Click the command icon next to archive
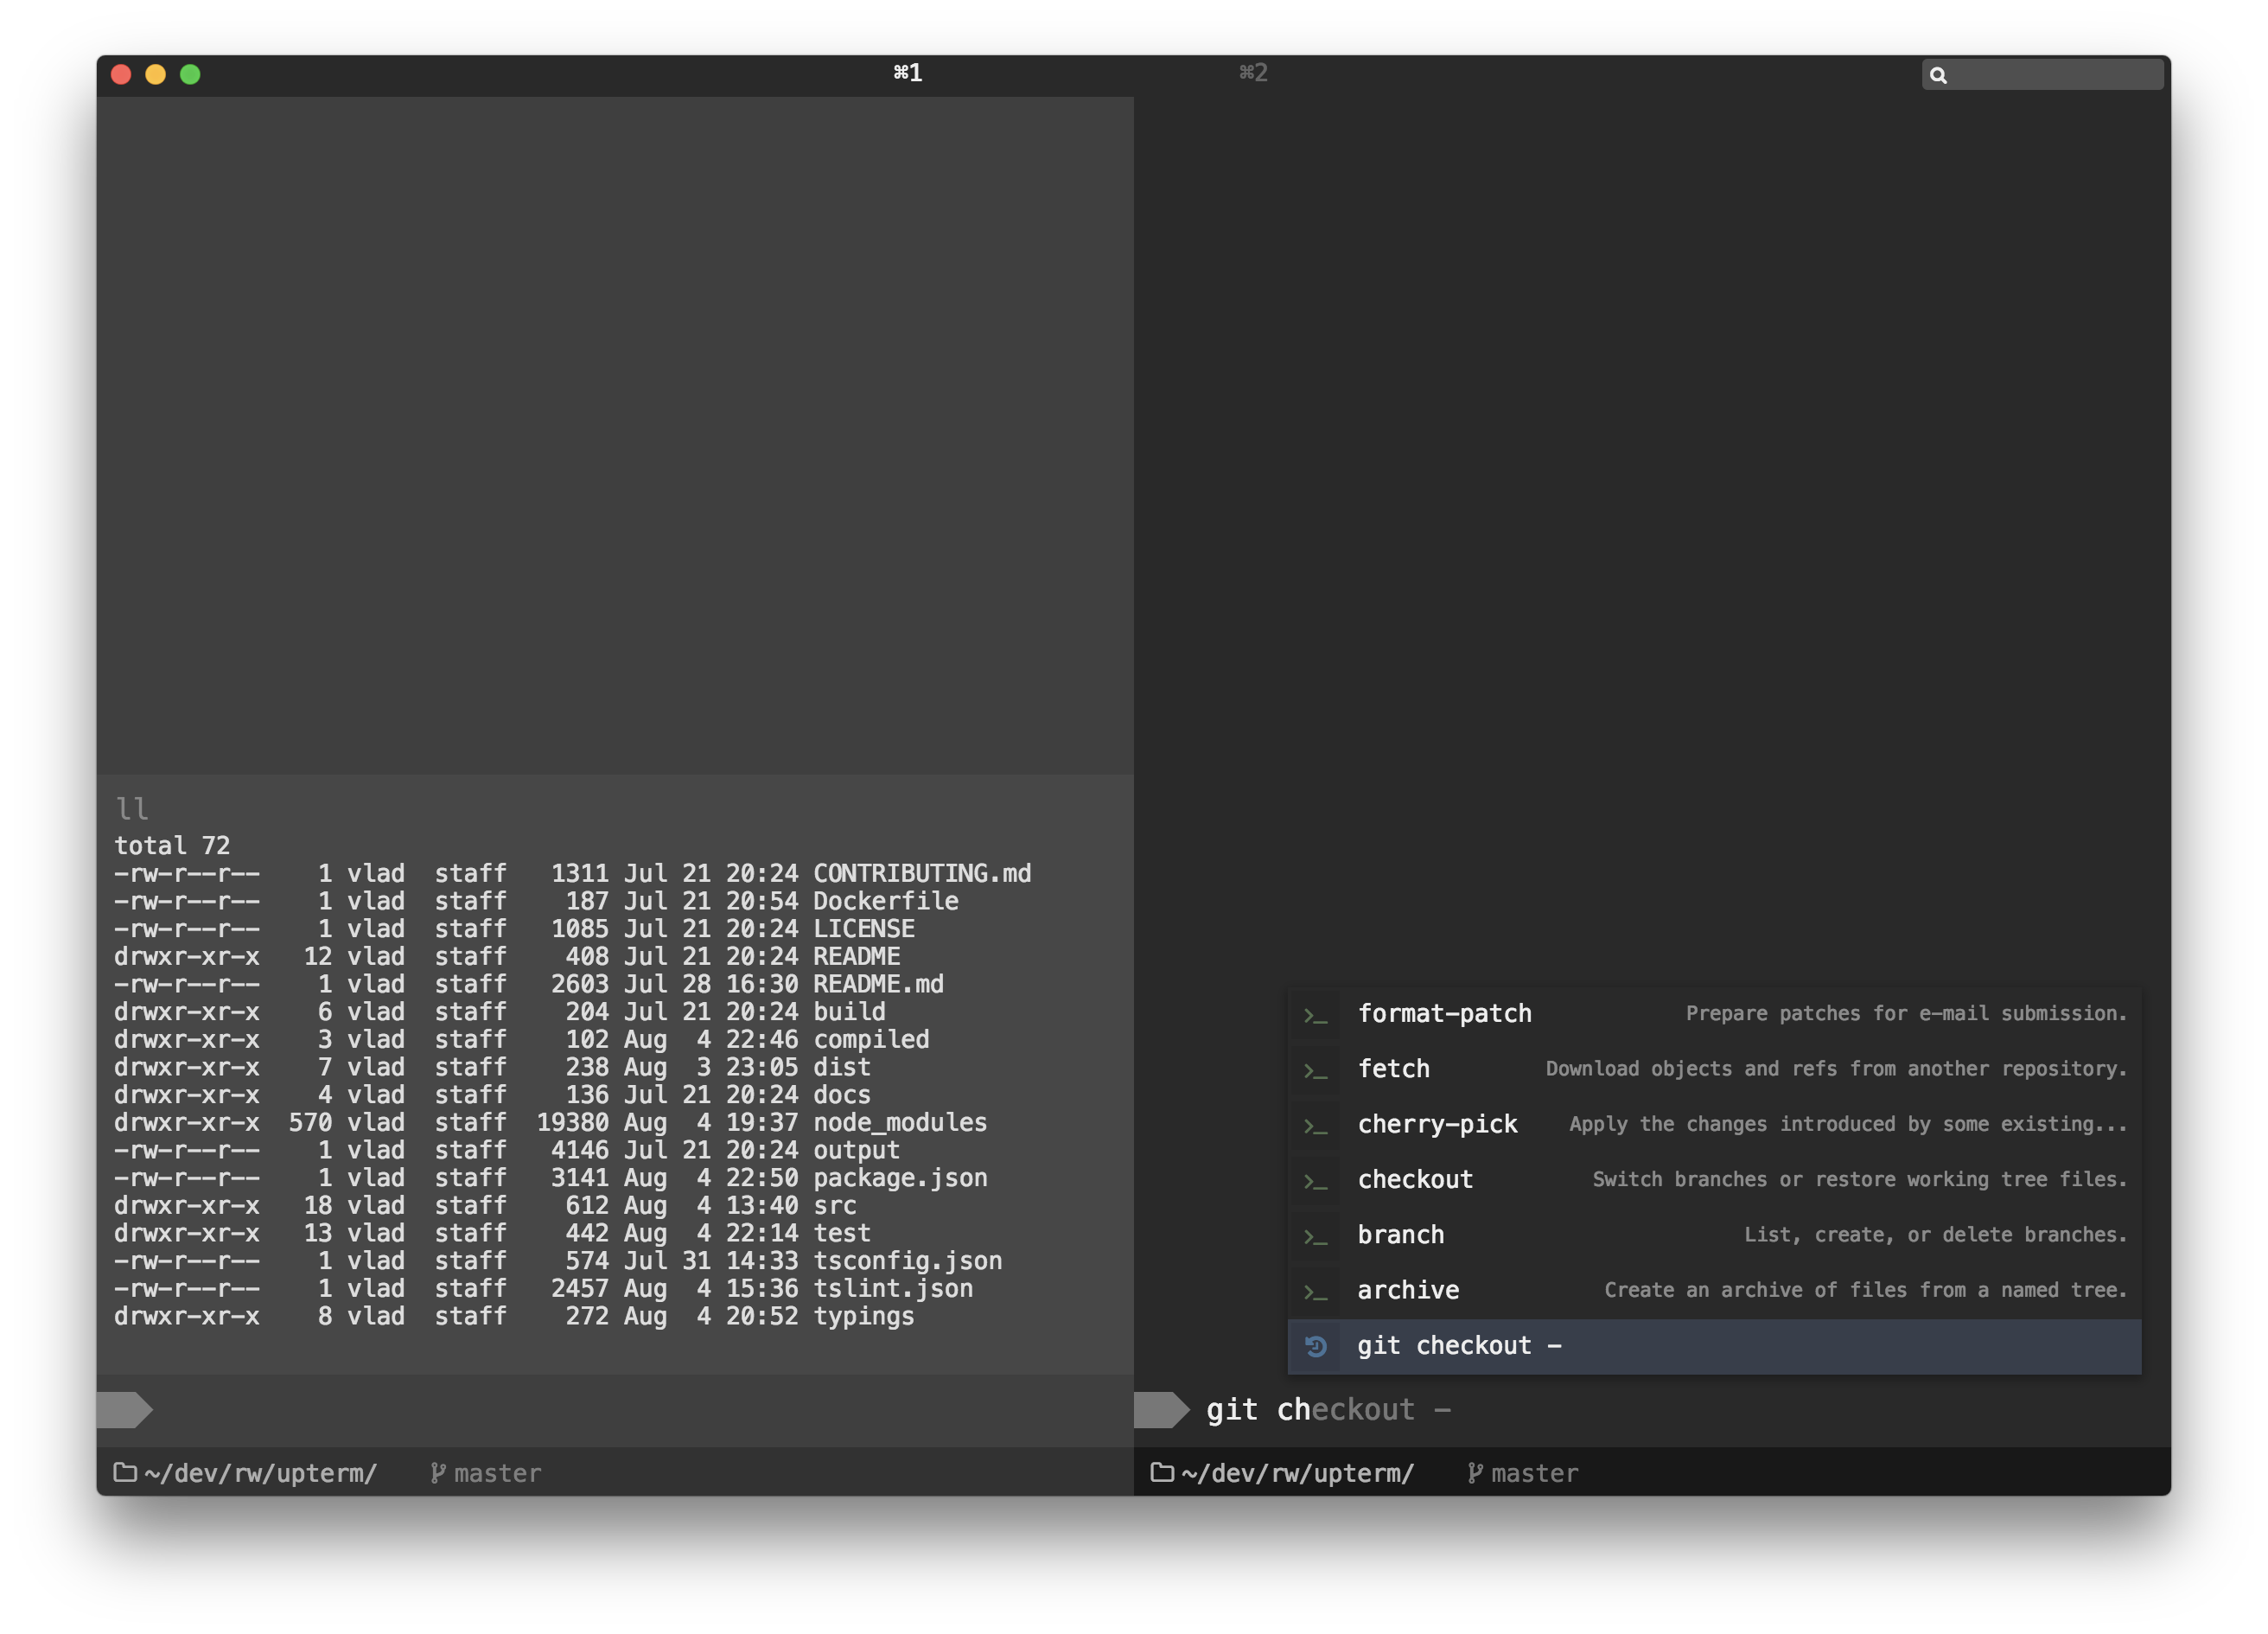2268x1634 pixels. pyautogui.click(x=1315, y=1293)
